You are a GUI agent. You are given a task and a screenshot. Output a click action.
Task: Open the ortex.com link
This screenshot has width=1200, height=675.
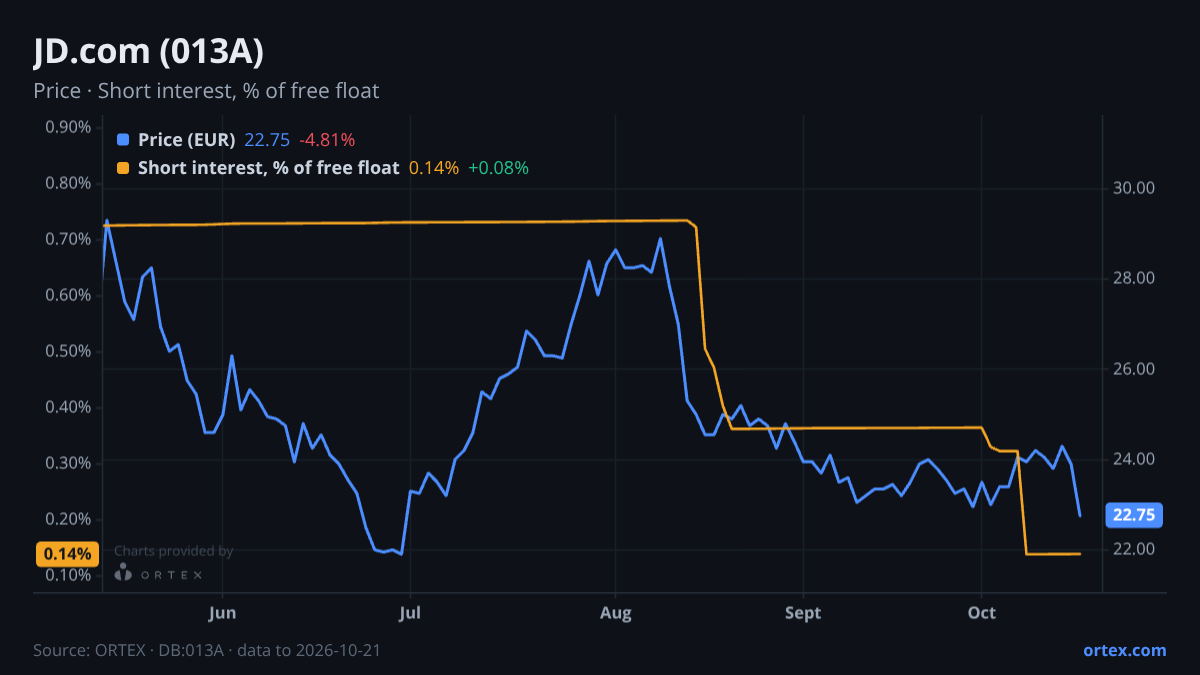point(1124,650)
